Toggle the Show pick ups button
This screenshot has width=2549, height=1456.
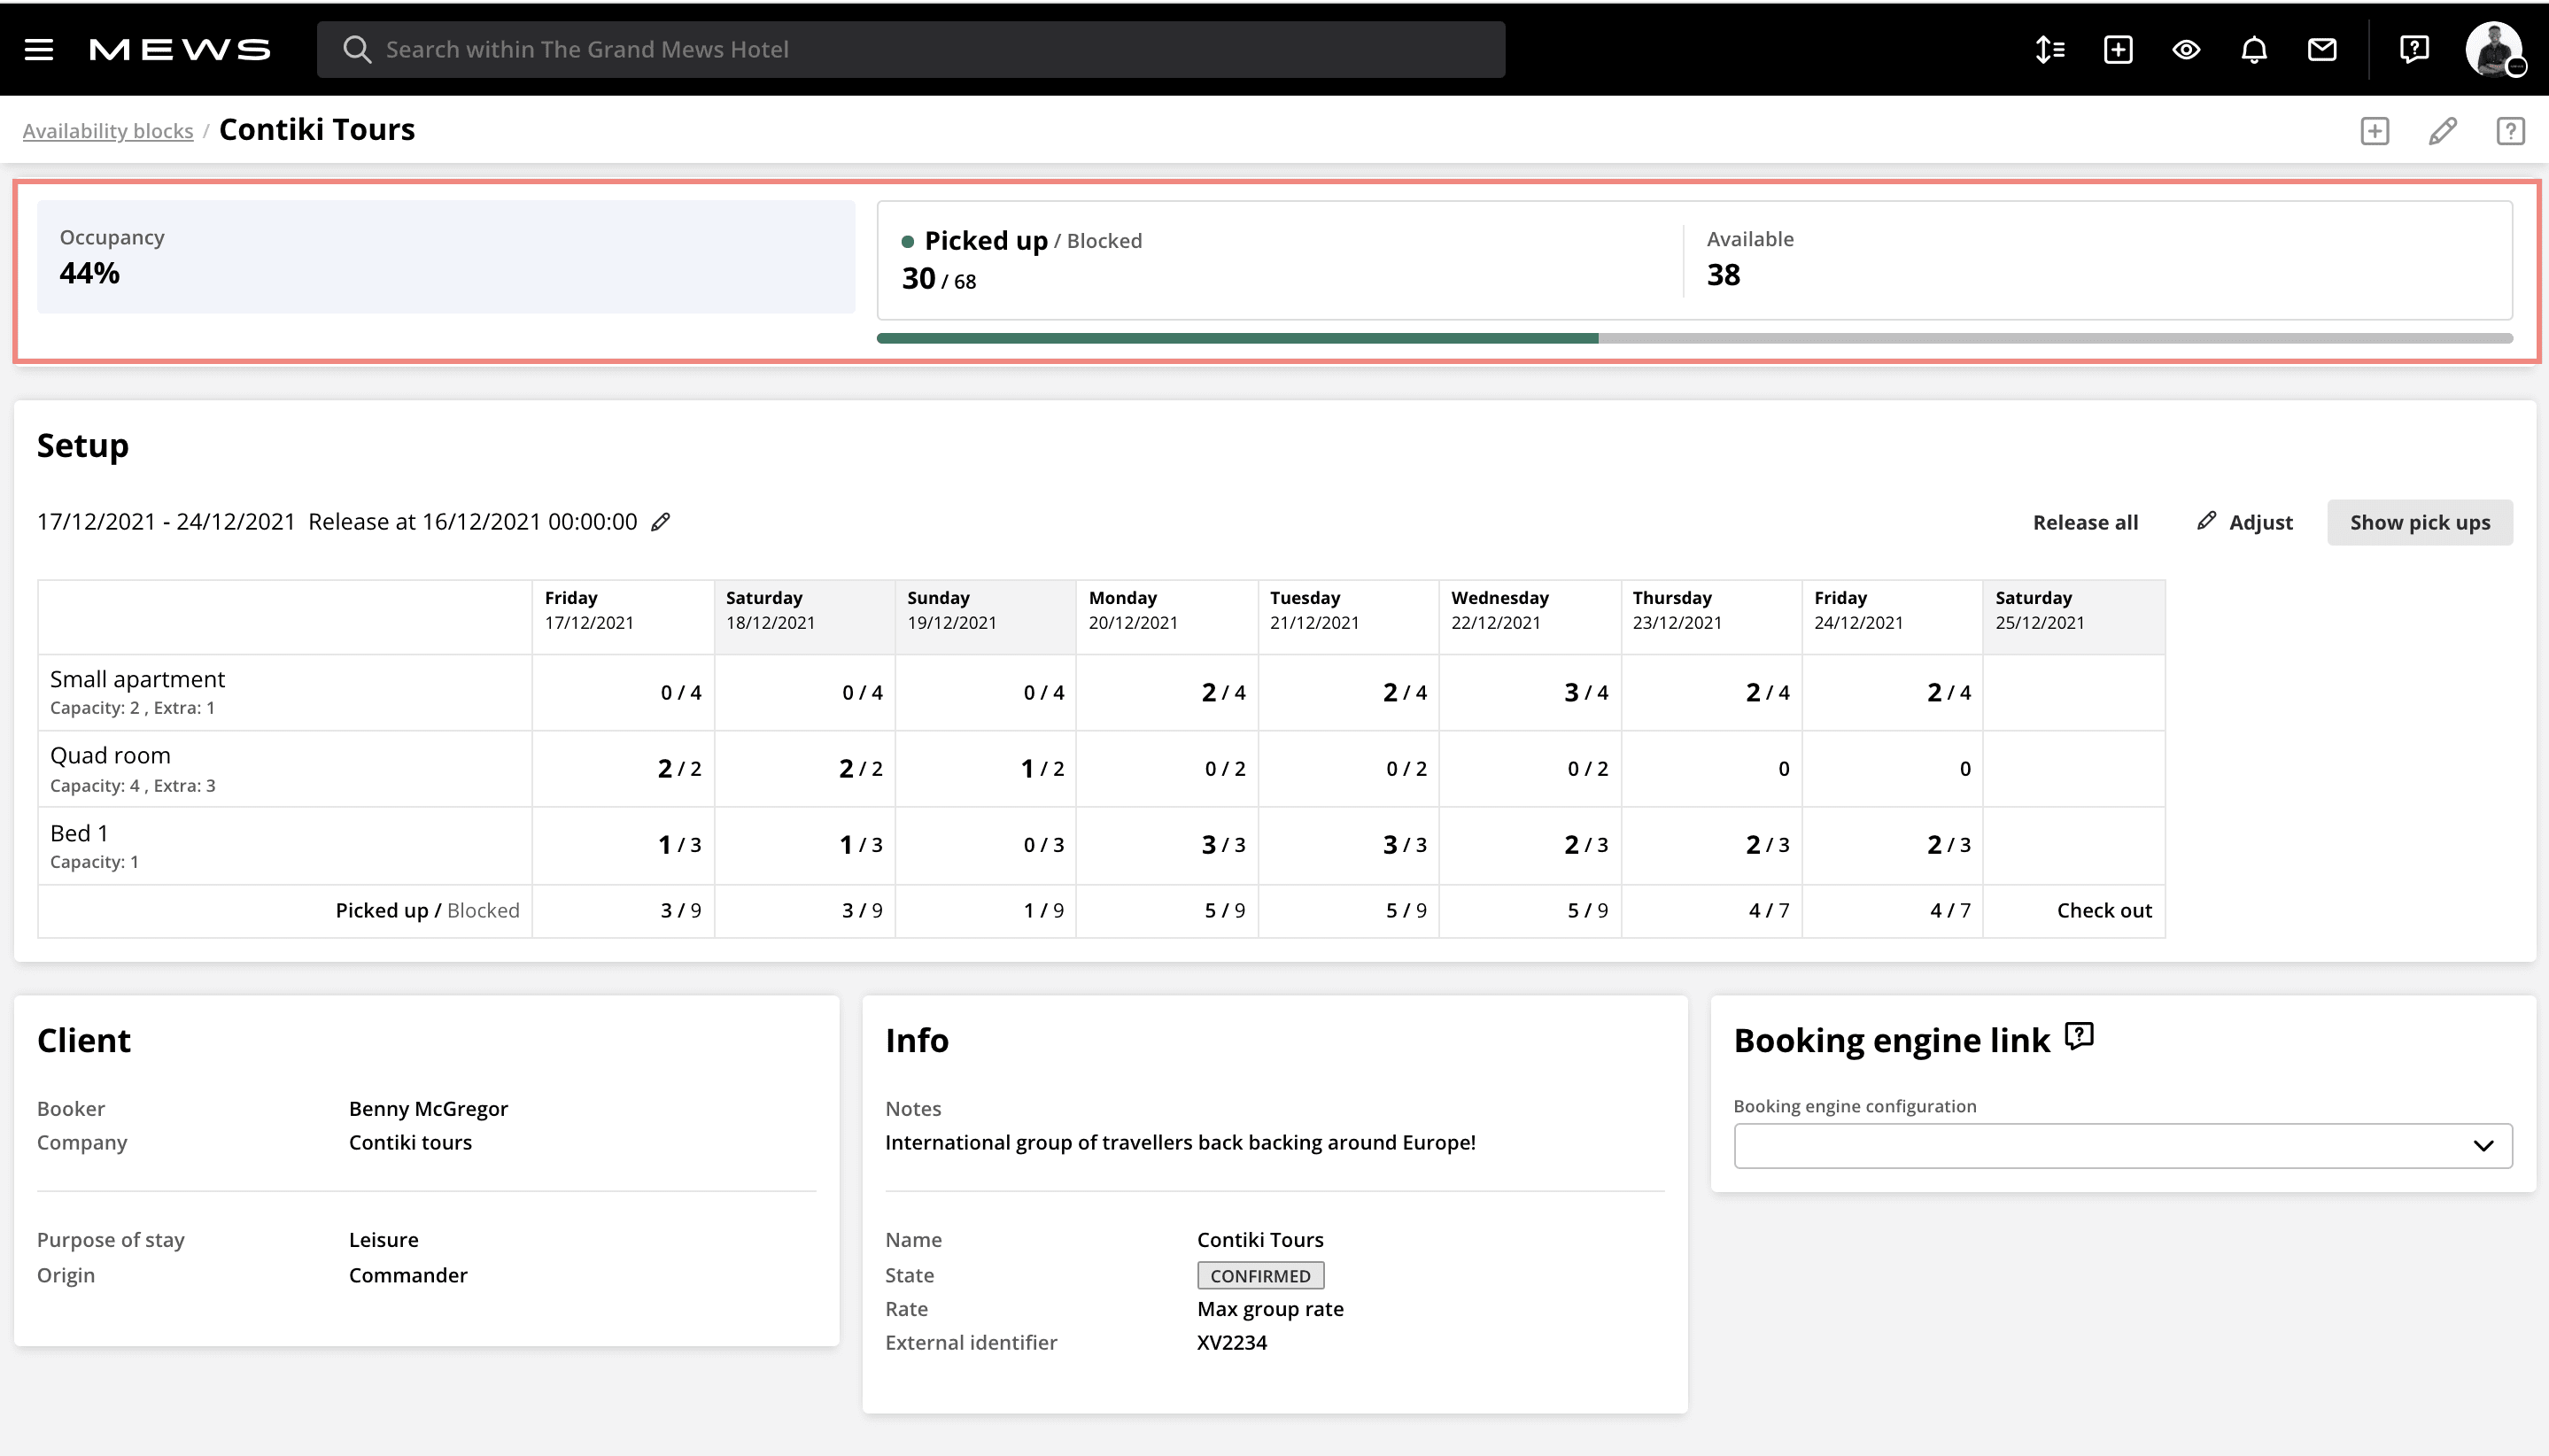[x=2419, y=522]
